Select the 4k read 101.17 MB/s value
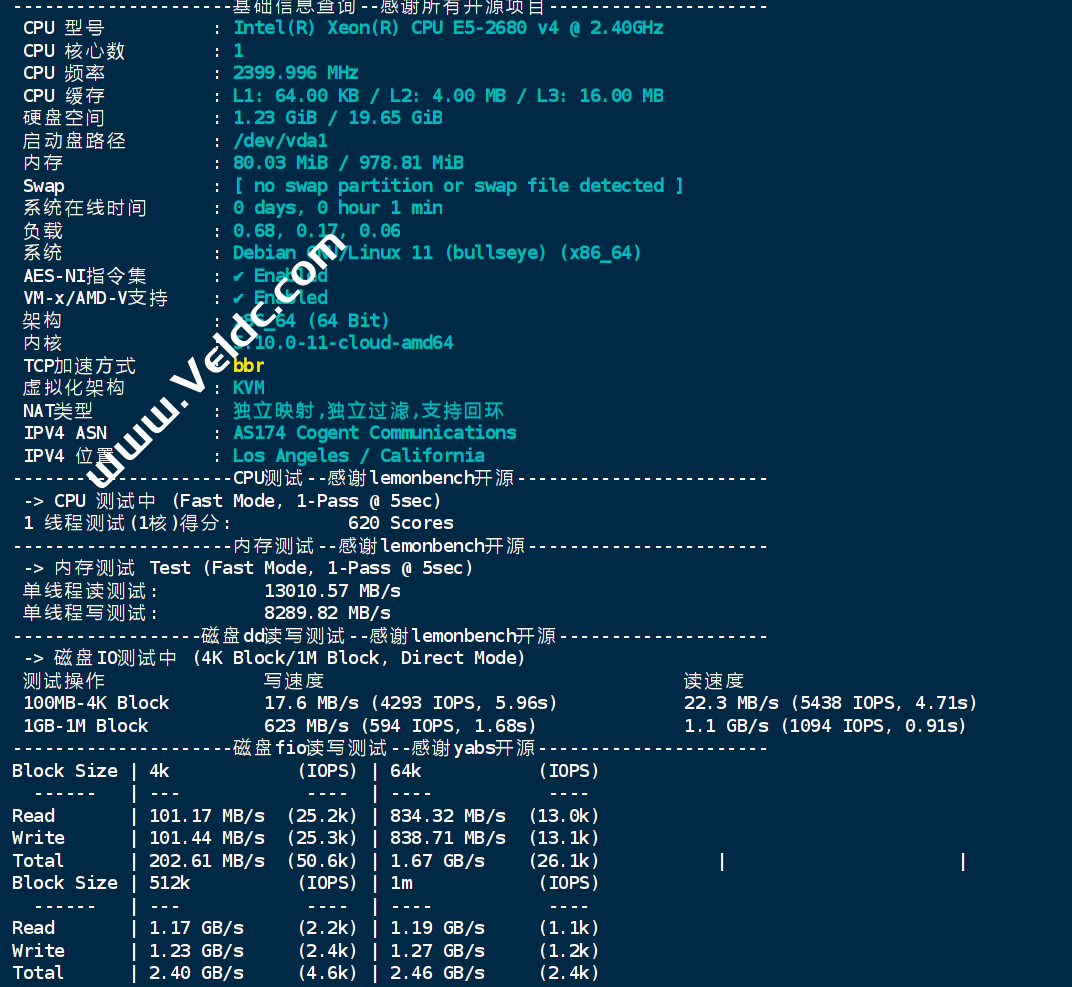Screen dimensions: 1072x987 tap(207, 815)
